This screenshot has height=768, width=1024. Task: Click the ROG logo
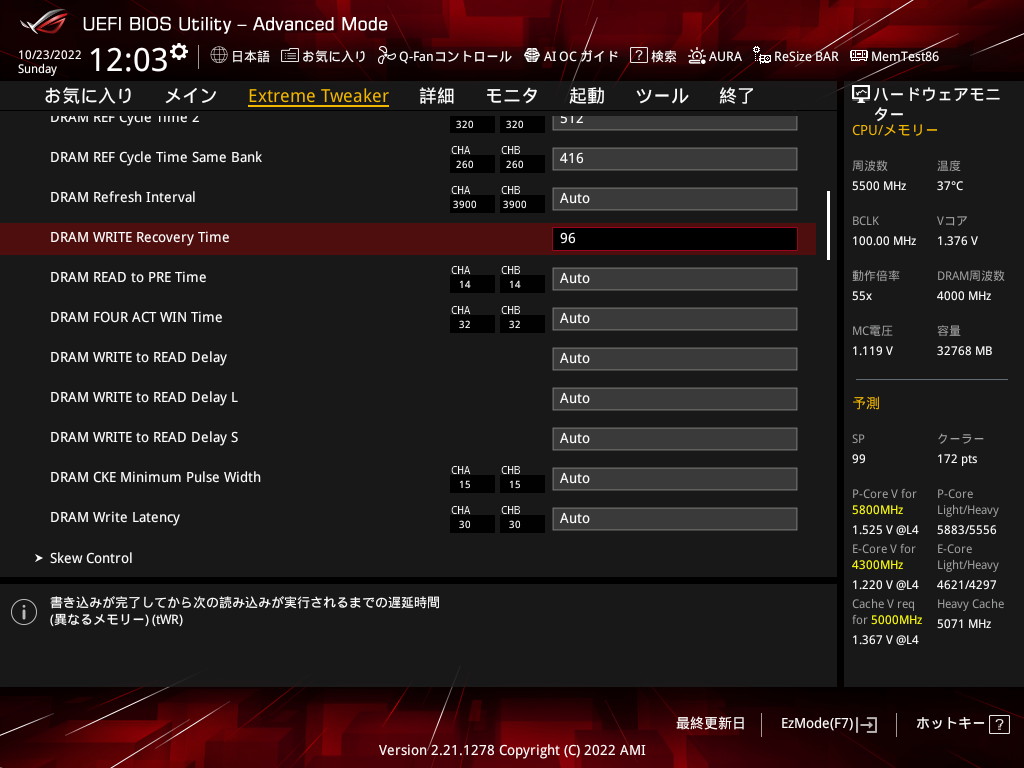pos(43,23)
